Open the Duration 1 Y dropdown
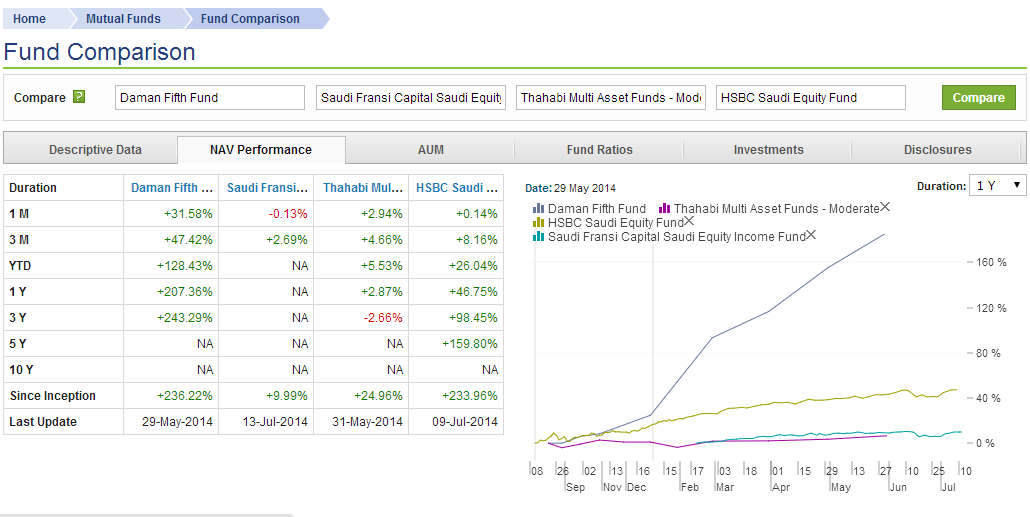Image resolution: width=1030 pixels, height=517 pixels. [997, 186]
